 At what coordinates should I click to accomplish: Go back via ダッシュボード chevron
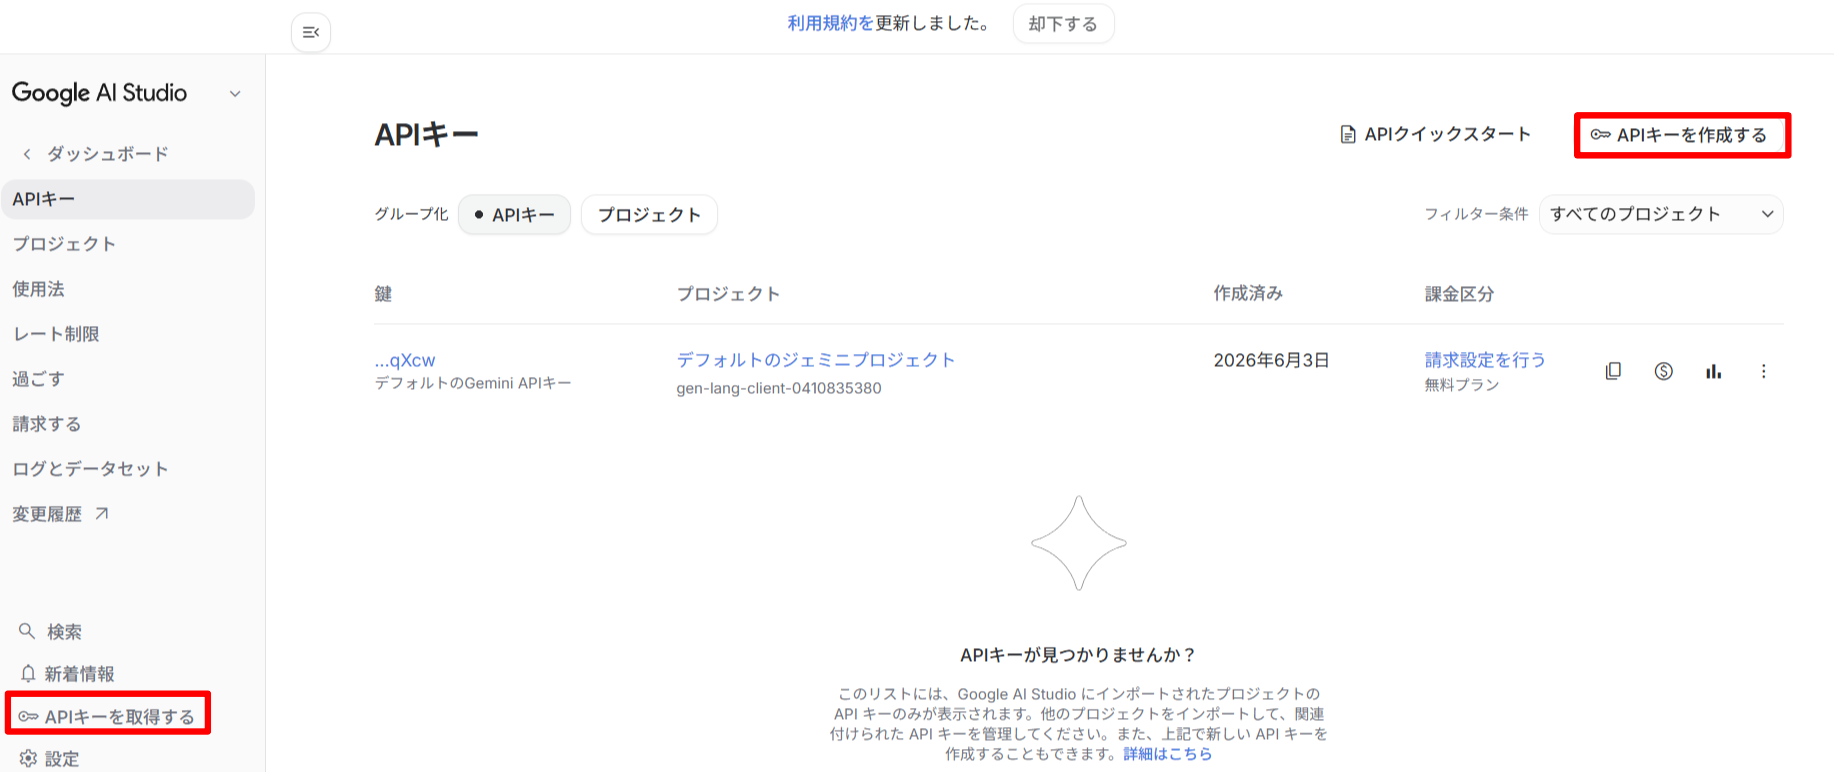(x=27, y=154)
